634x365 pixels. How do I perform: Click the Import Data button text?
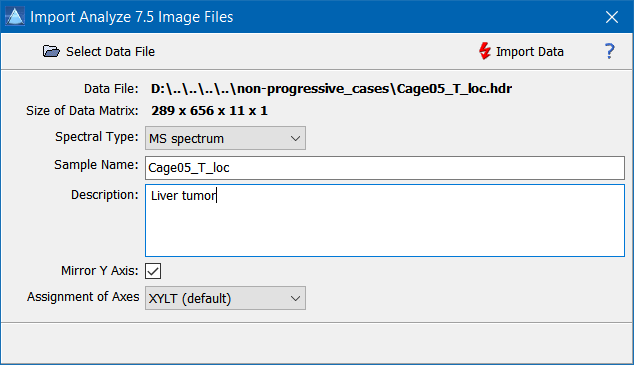[x=530, y=52]
